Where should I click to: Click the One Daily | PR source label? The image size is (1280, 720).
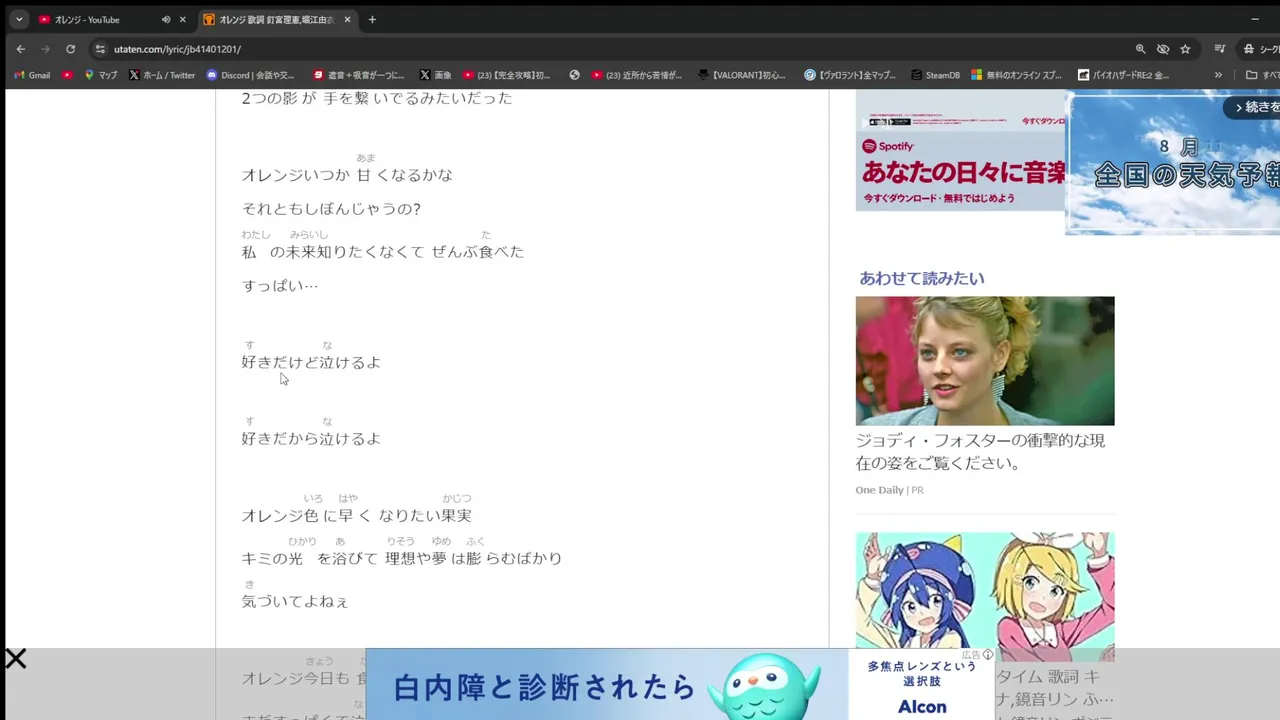tap(889, 490)
